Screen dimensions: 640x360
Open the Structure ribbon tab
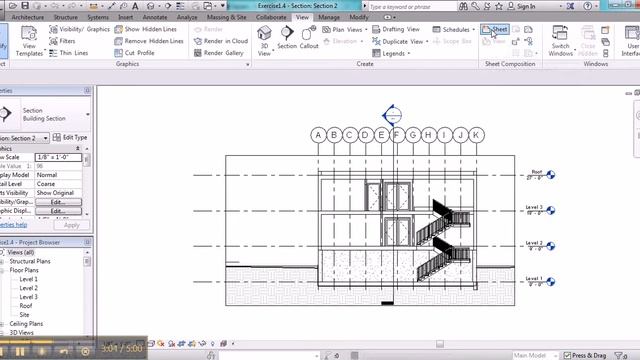65,18
